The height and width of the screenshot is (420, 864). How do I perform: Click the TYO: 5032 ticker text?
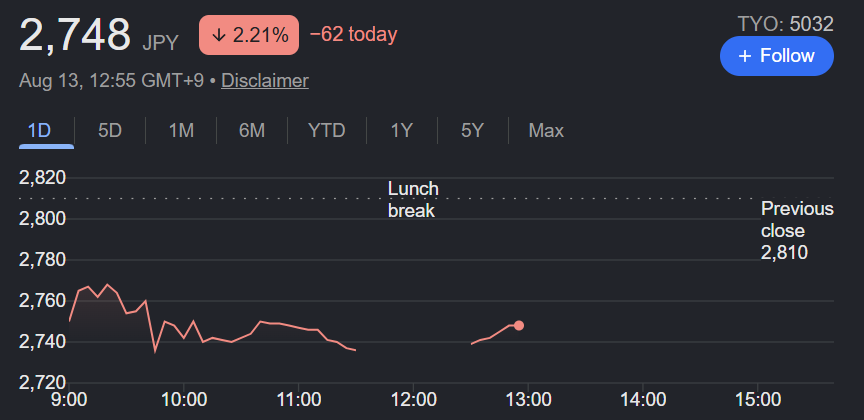(785, 24)
